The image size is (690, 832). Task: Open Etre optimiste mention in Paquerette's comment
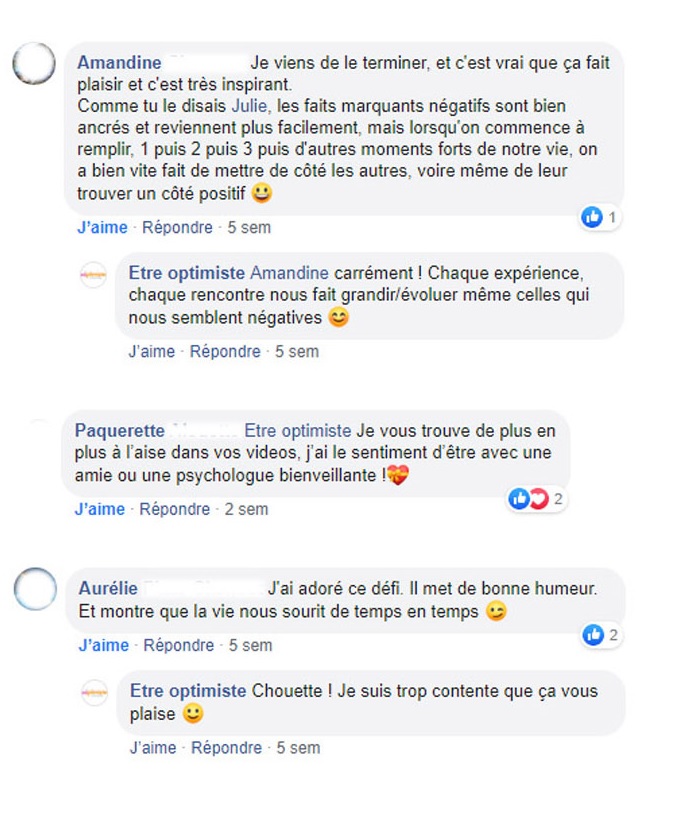coord(298,430)
